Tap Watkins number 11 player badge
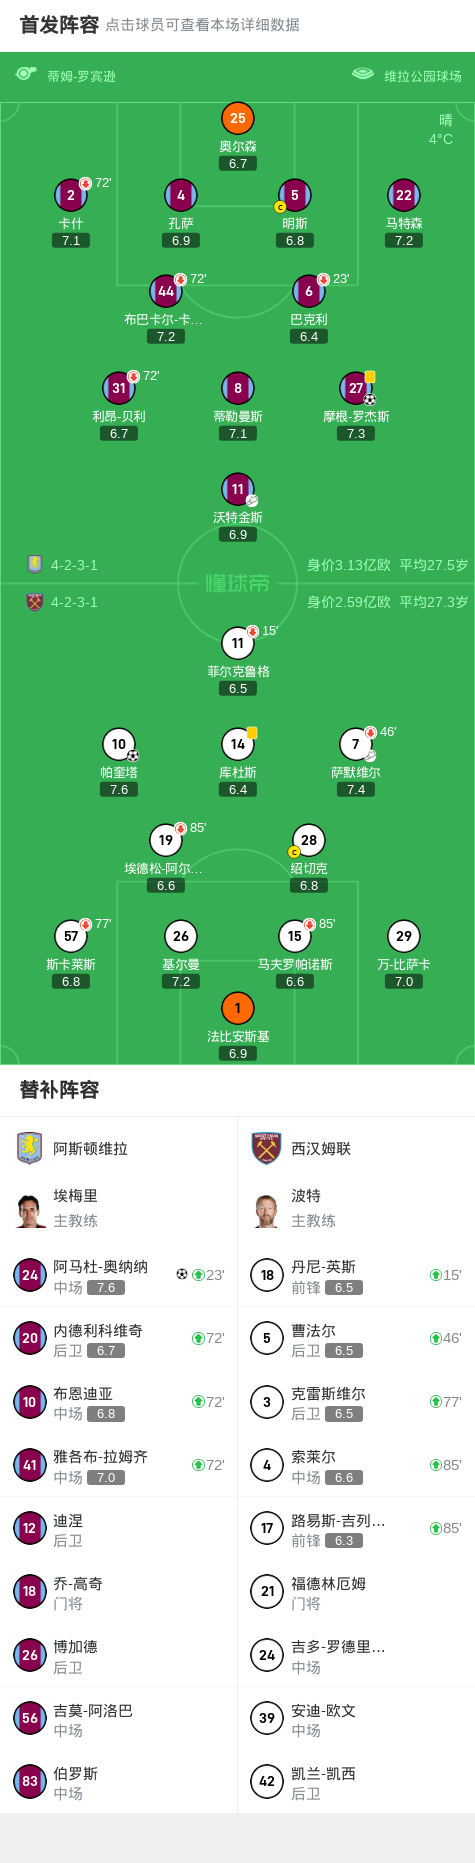475x1863 pixels. point(238,489)
